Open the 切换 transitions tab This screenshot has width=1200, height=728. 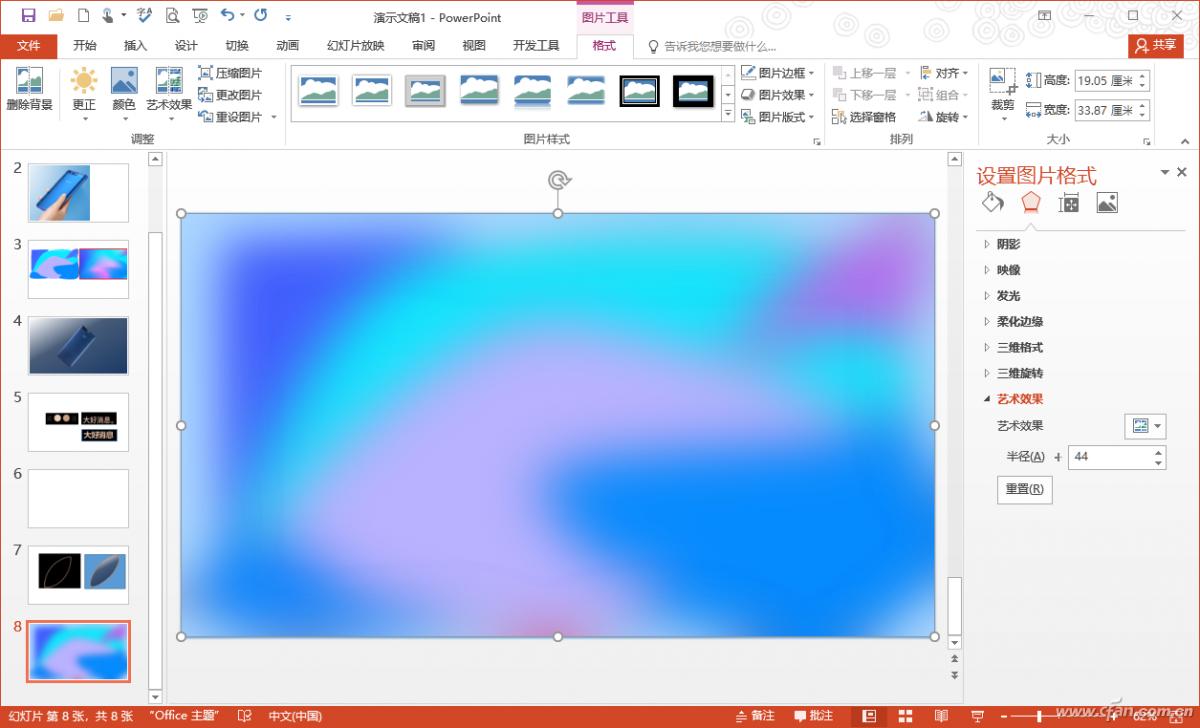click(x=236, y=46)
